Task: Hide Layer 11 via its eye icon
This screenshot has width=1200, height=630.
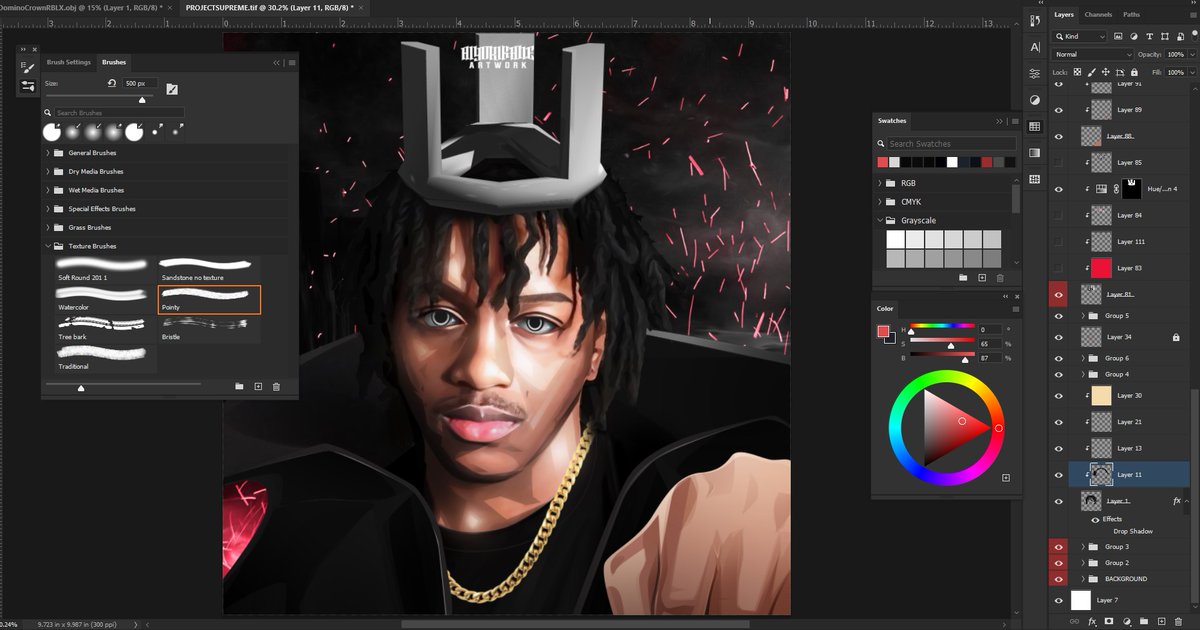Action: click(x=1059, y=474)
